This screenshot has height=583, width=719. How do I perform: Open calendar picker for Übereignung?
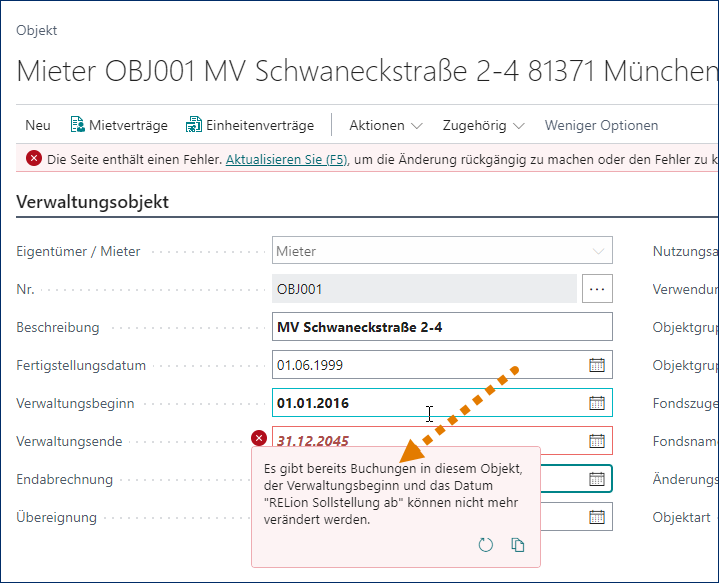pos(597,517)
